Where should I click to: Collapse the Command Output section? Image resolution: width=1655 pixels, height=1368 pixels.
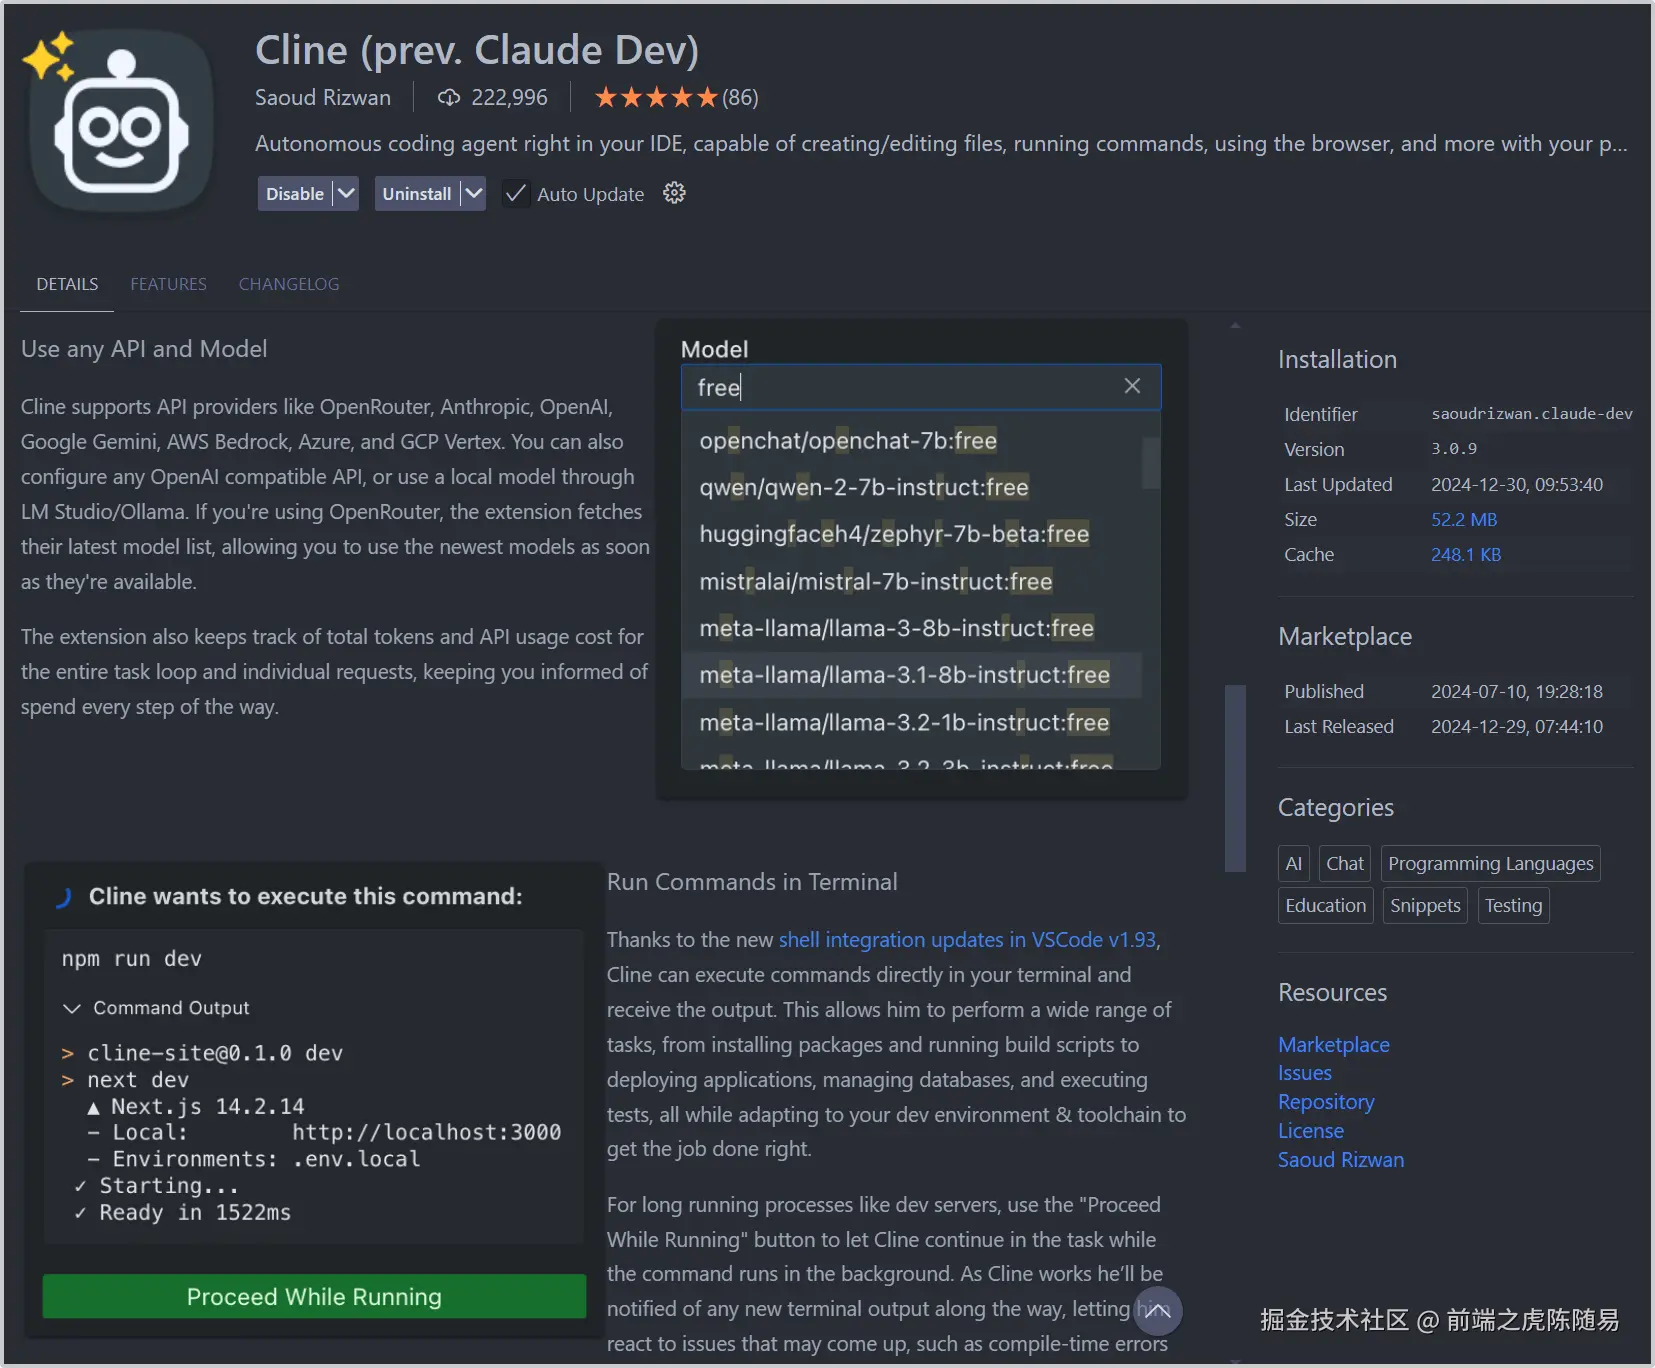tap(72, 1008)
